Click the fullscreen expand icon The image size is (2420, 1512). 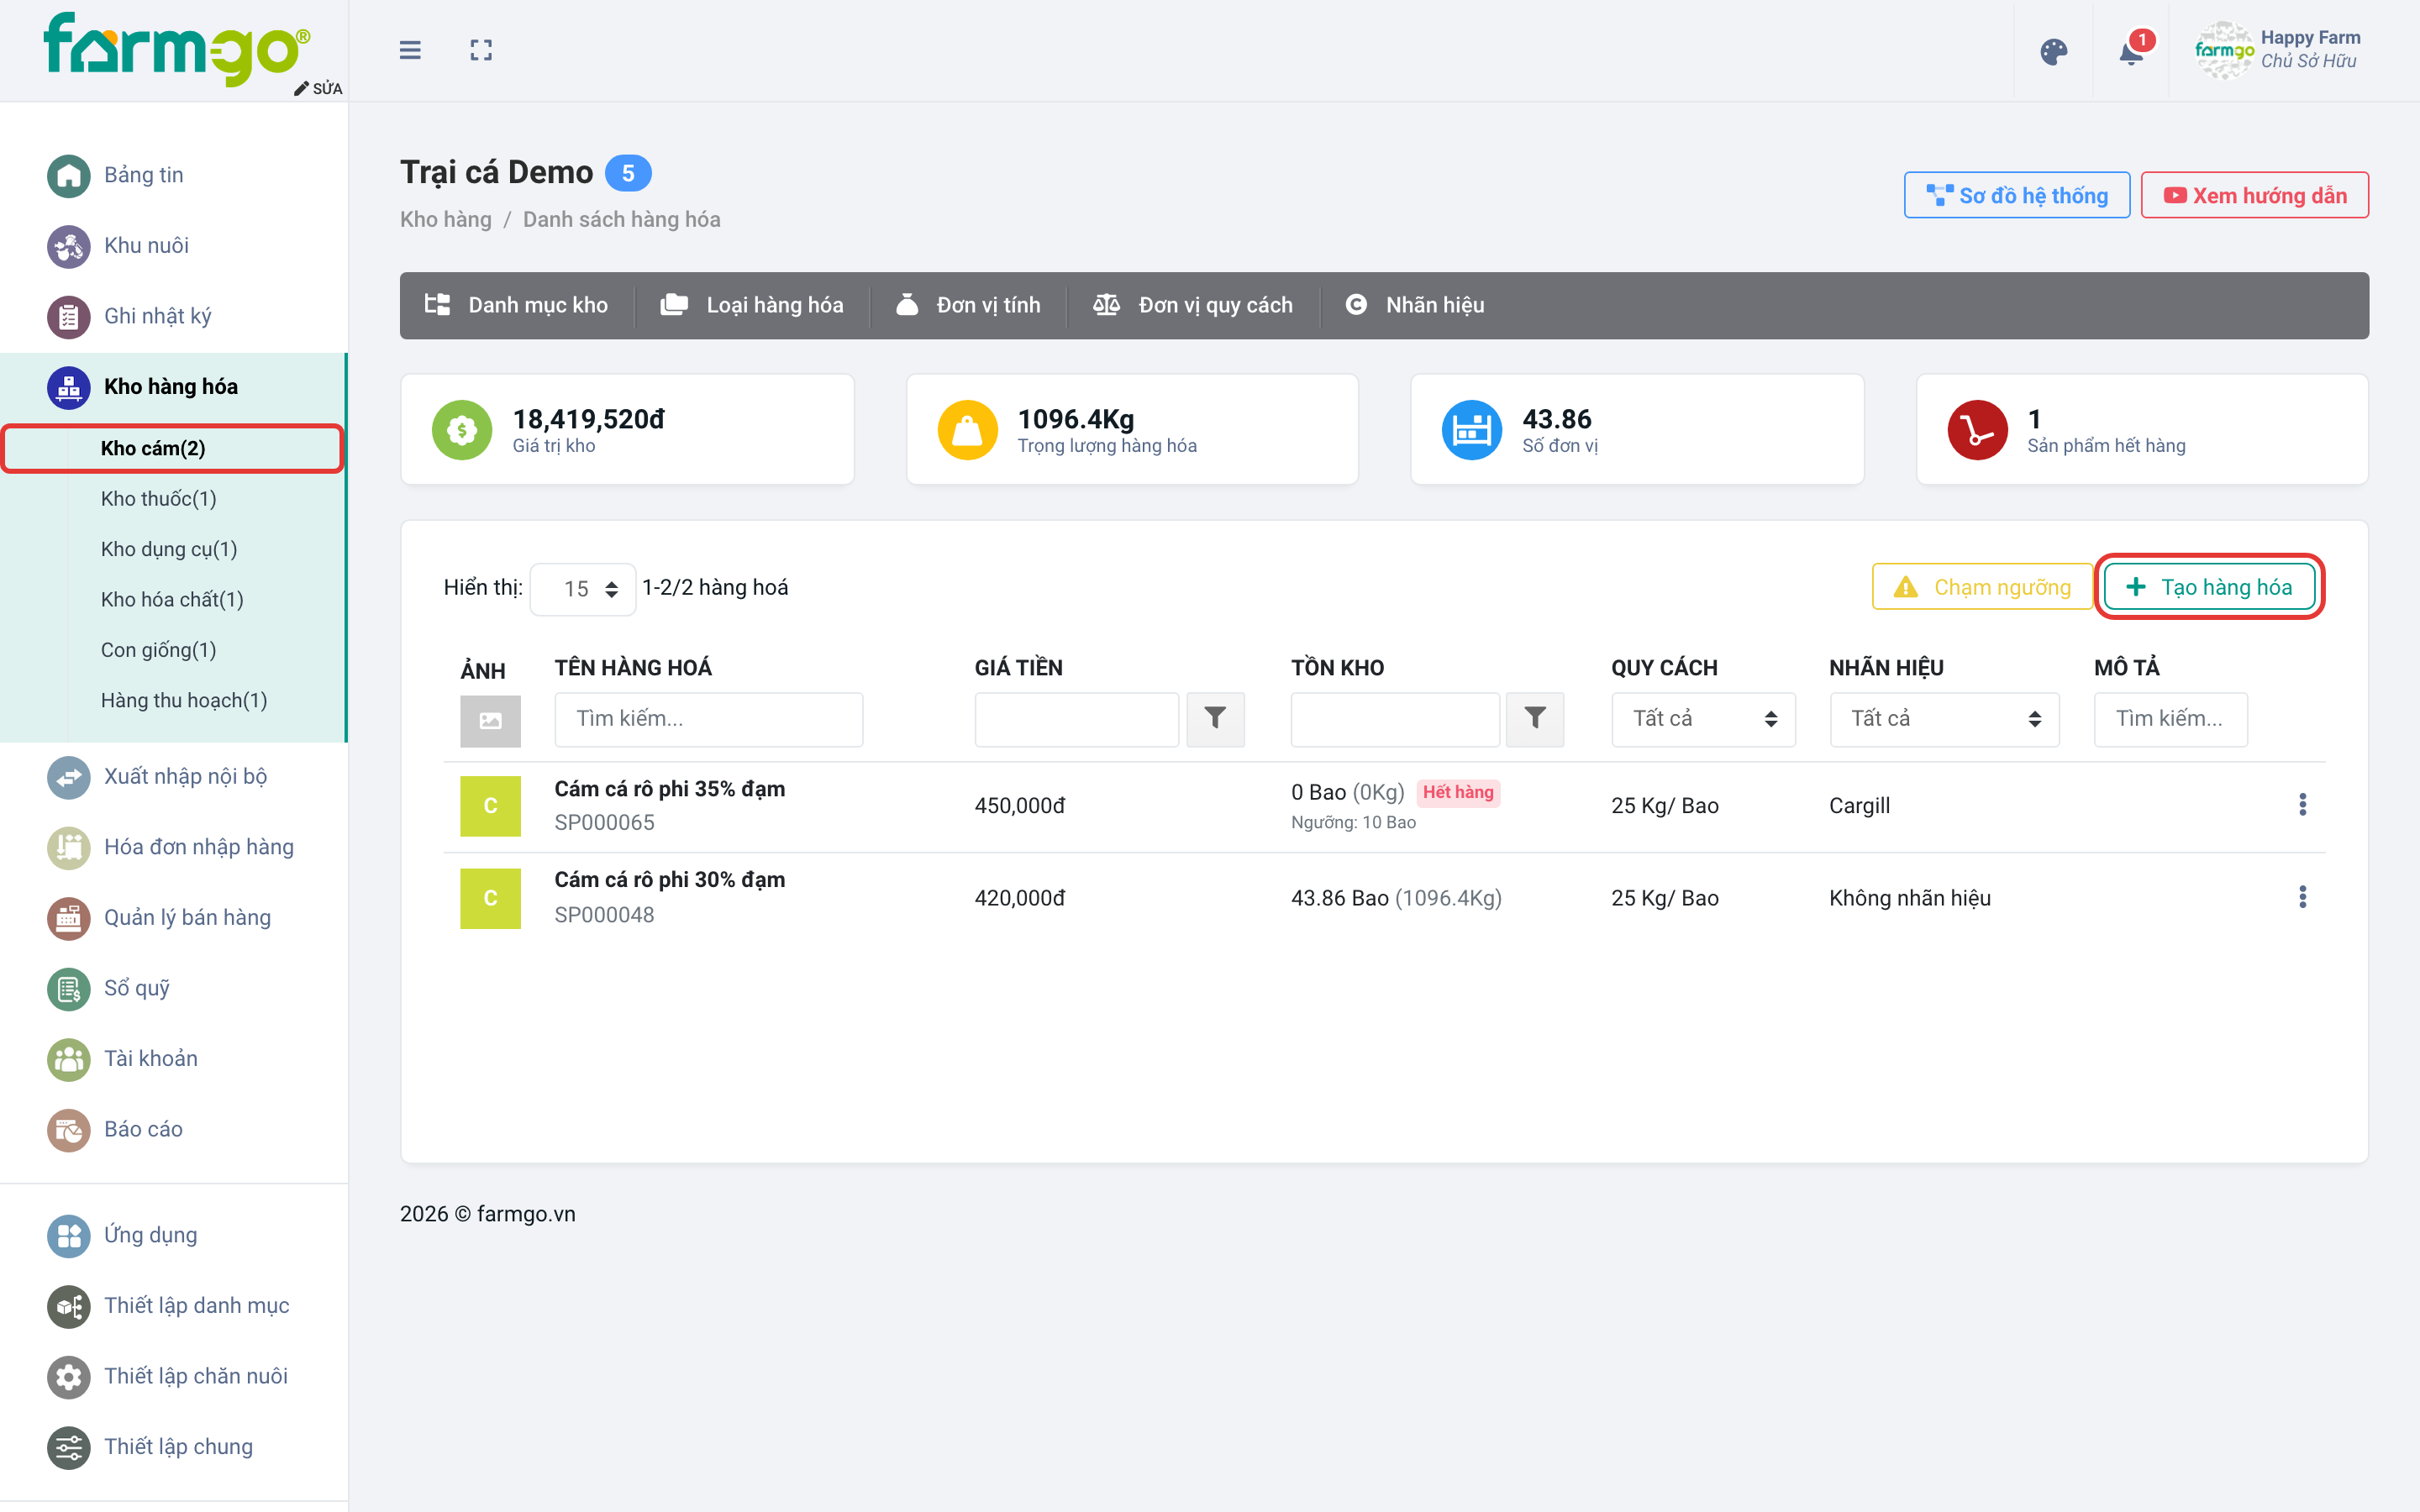point(481,50)
